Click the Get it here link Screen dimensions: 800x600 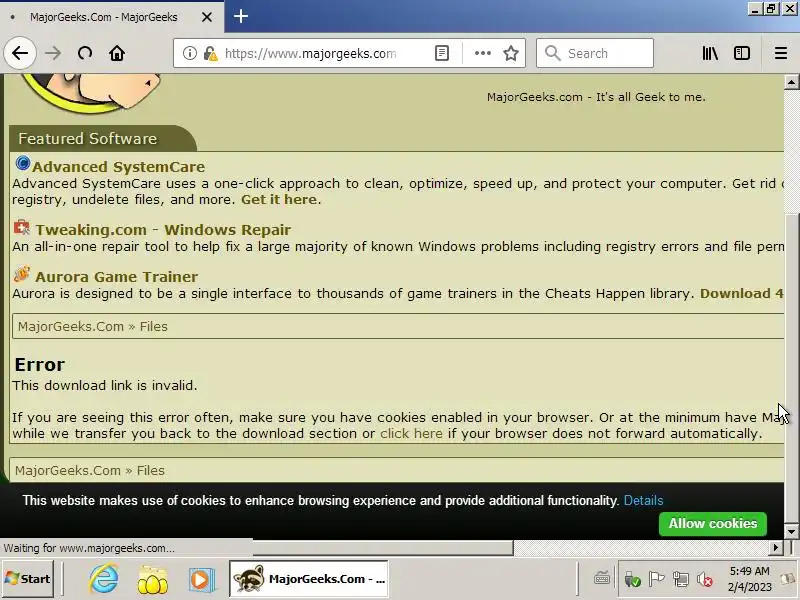coord(279,199)
